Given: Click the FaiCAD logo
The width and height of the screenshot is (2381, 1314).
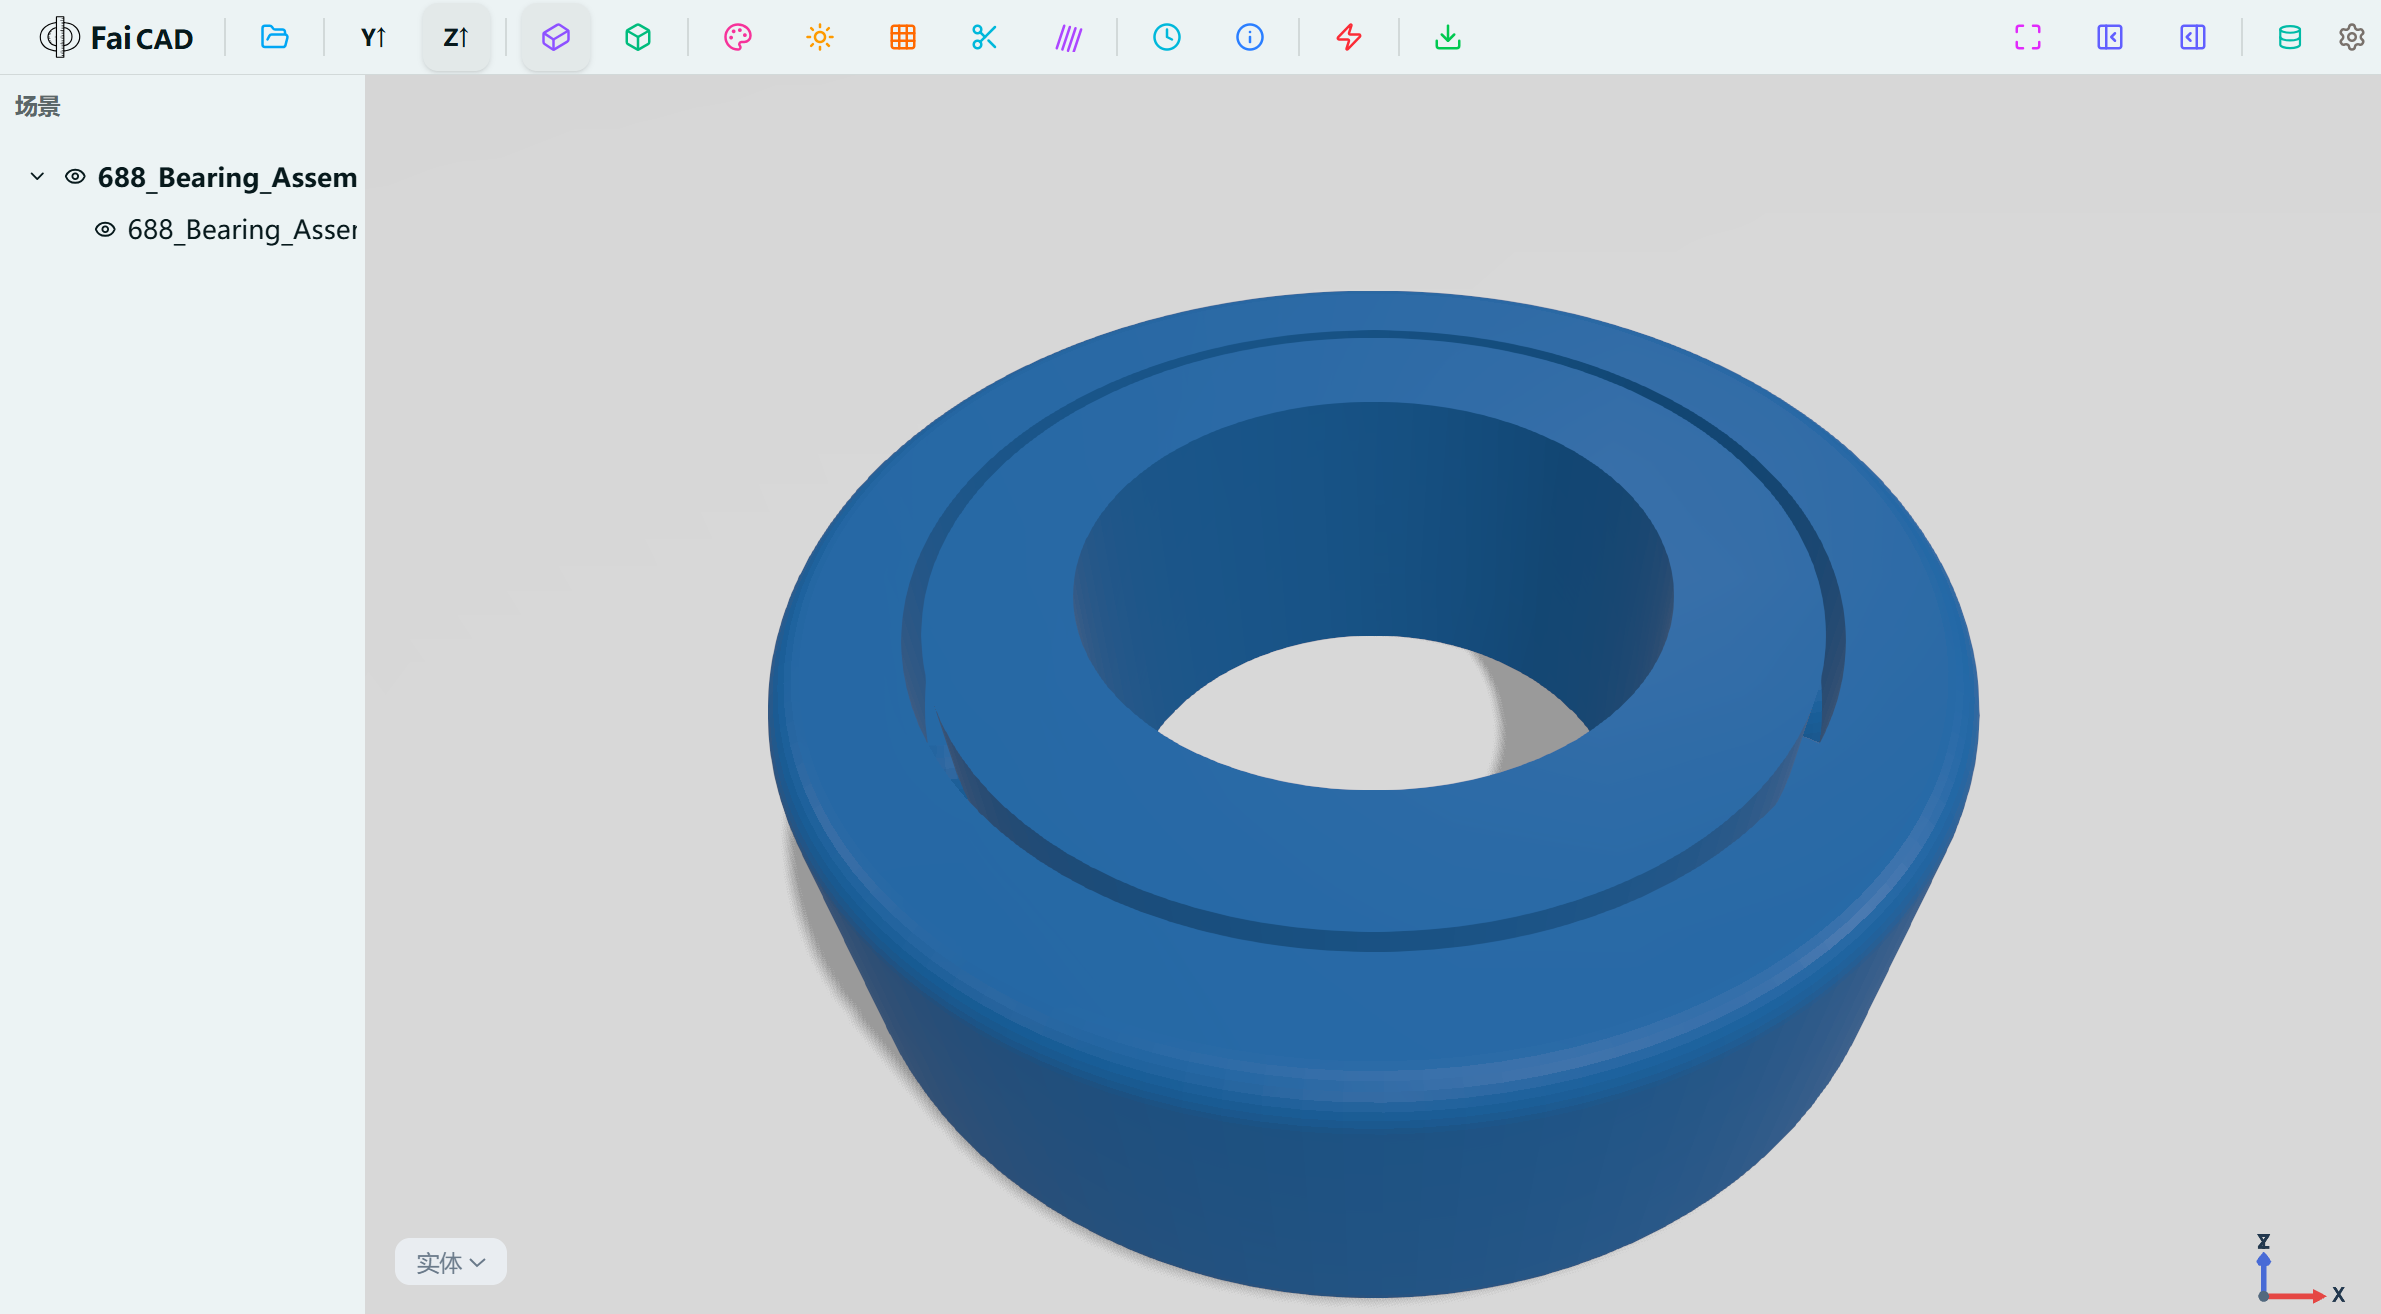Looking at the screenshot, I should pyautogui.click(x=116, y=37).
